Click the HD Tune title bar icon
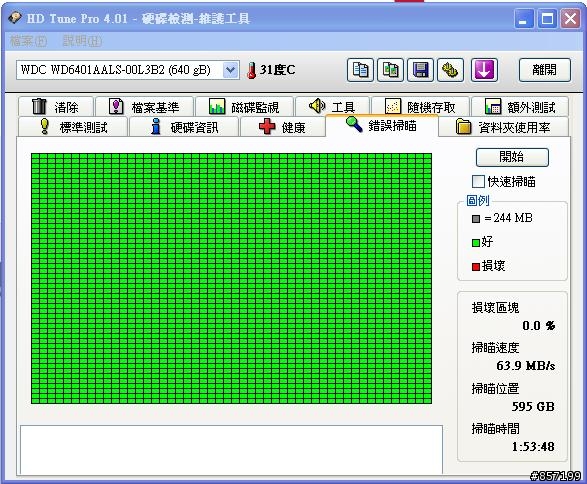The image size is (587, 484). 15,18
